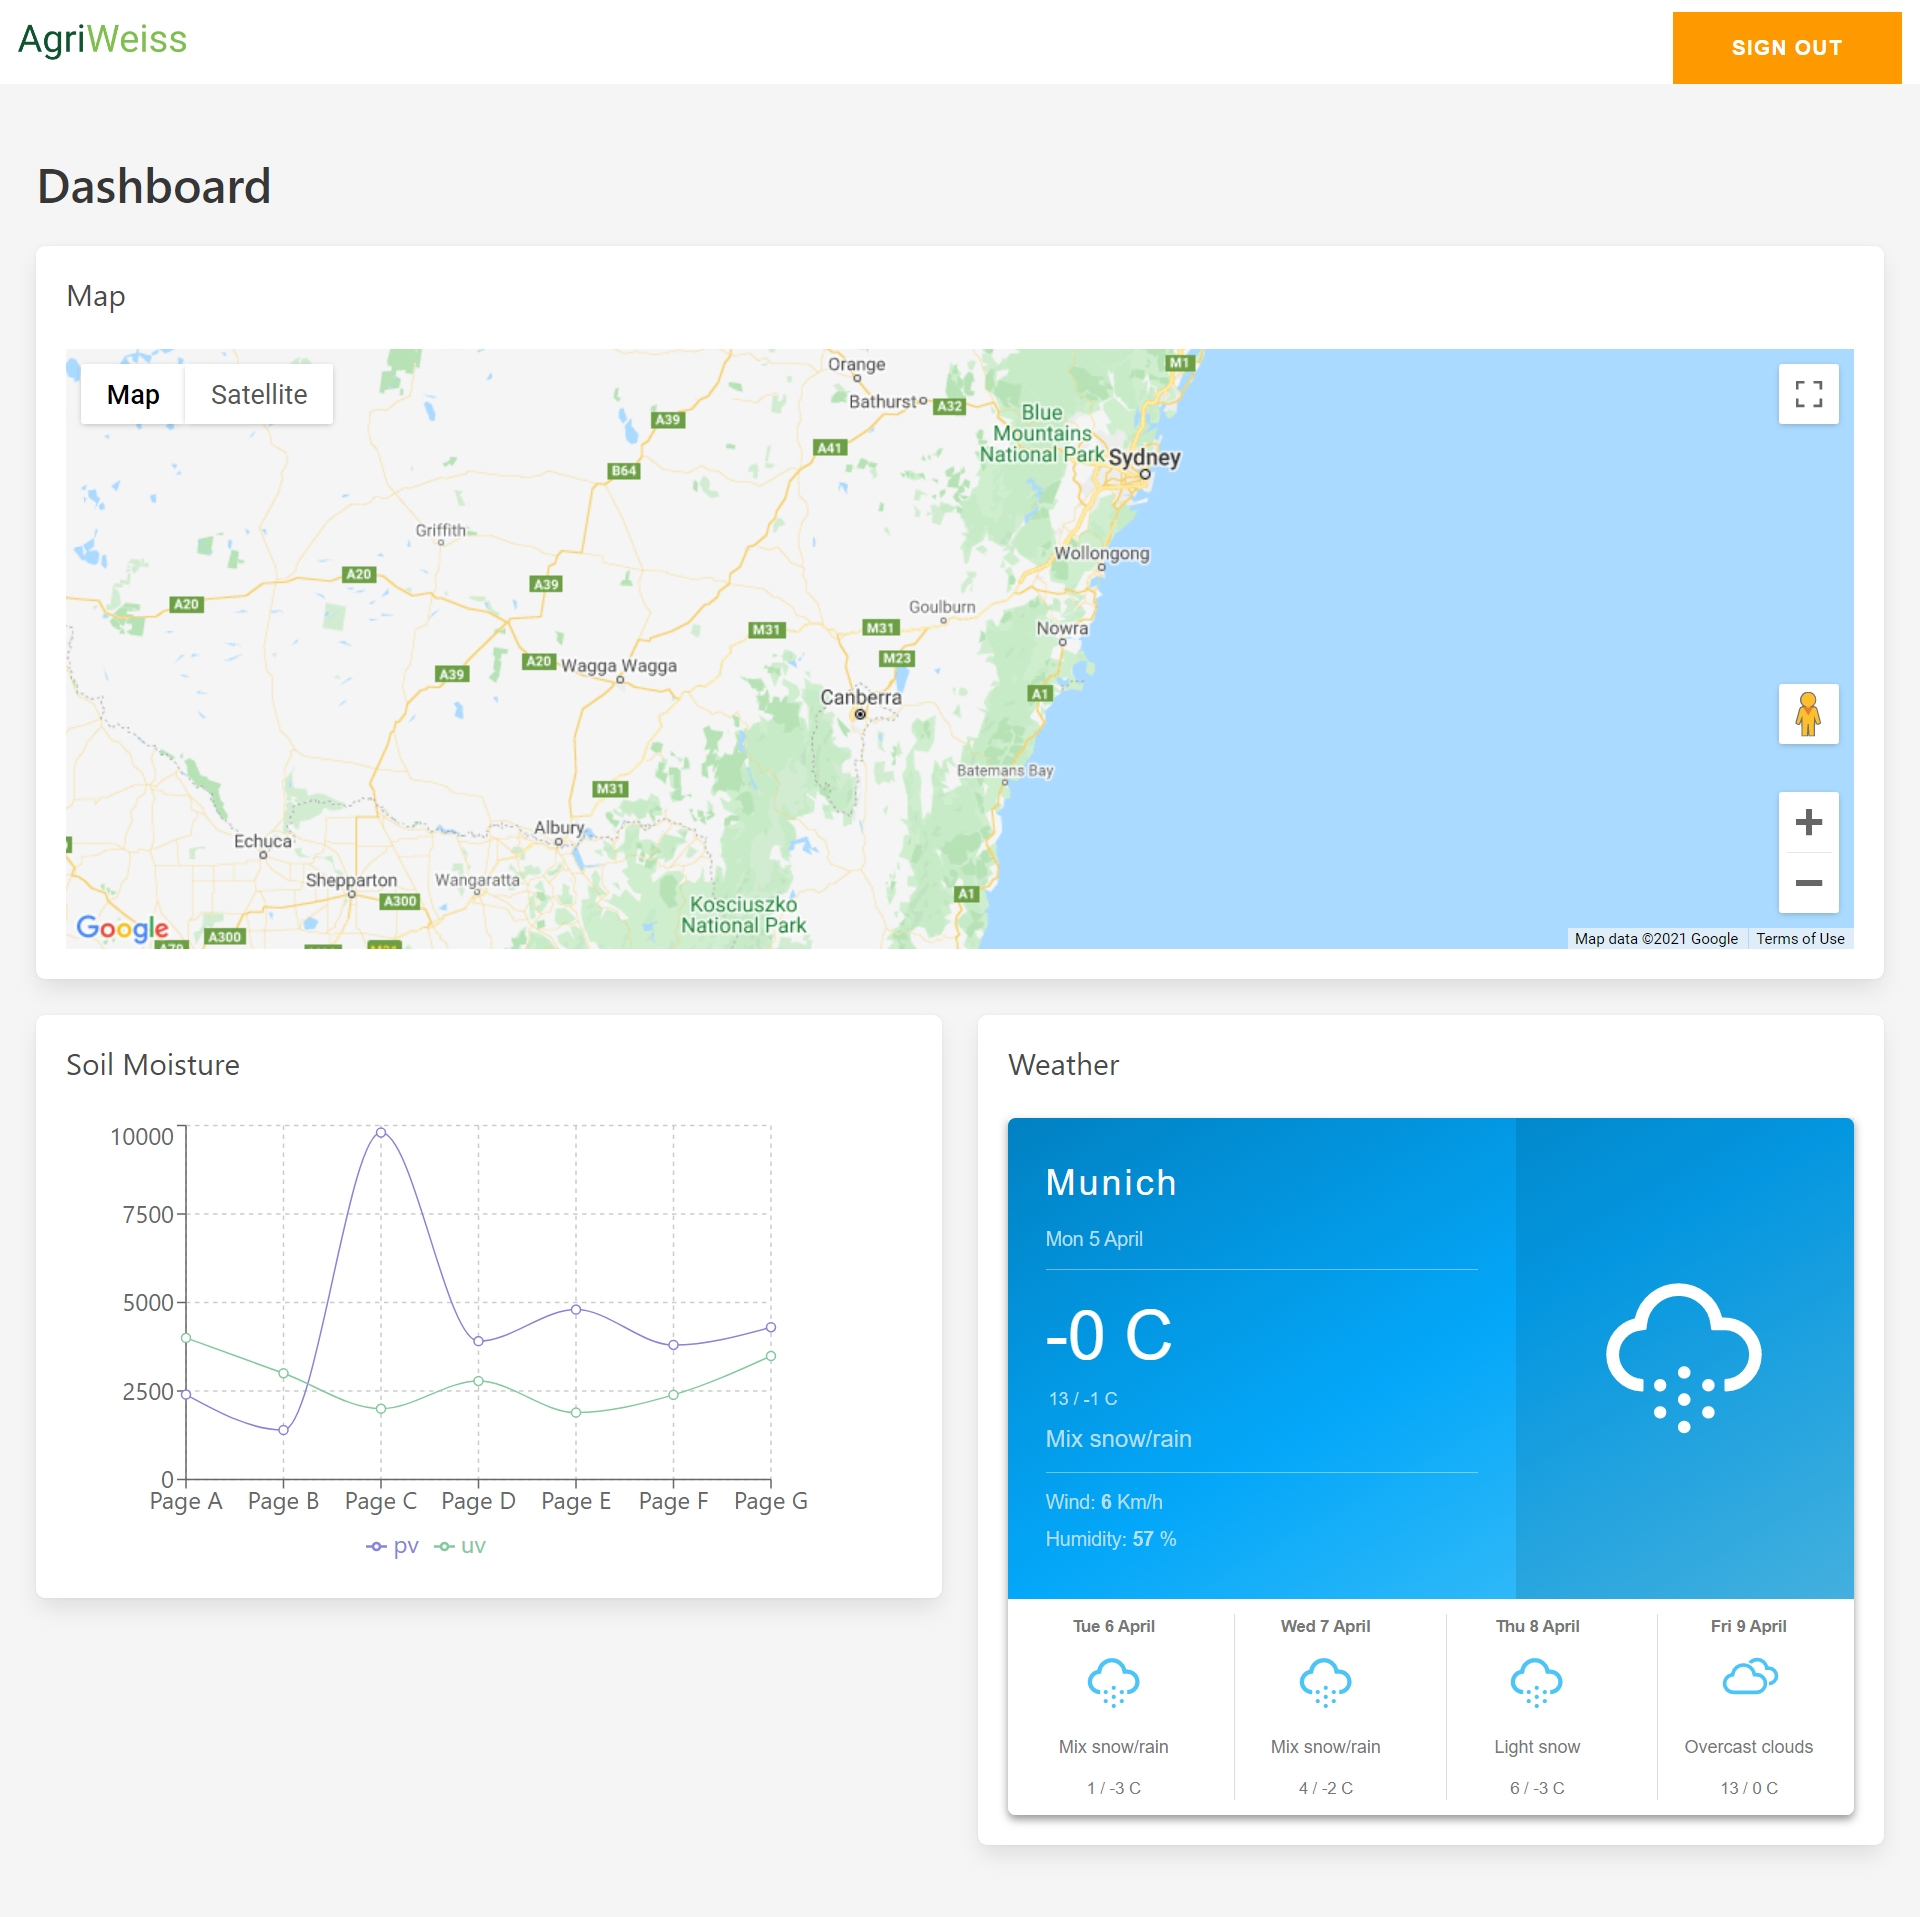The image size is (1920, 1917).
Task: Click Canberra marker on the map
Action: pos(860,714)
